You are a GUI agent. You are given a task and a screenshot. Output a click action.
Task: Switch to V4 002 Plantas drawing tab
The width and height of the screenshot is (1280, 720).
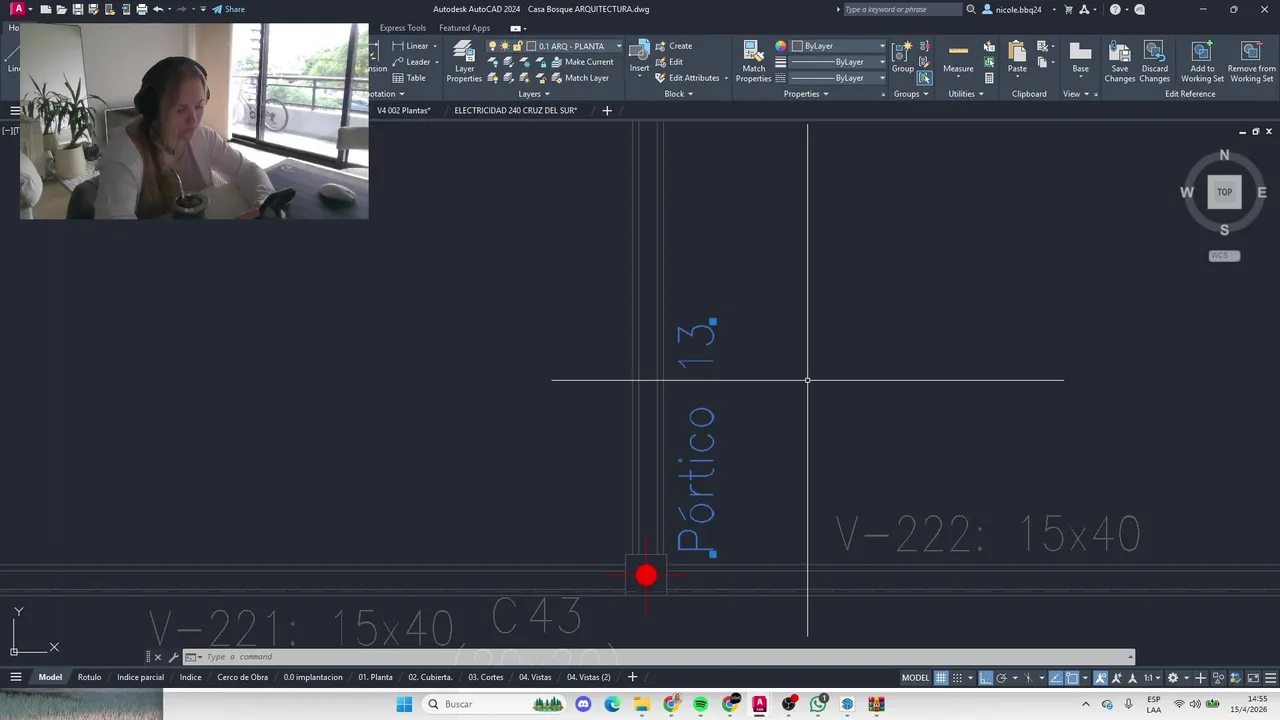click(x=403, y=110)
